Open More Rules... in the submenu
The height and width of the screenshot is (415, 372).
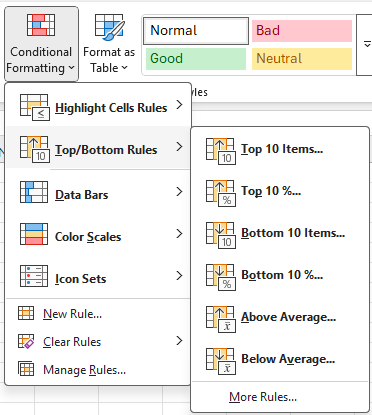[280, 397]
